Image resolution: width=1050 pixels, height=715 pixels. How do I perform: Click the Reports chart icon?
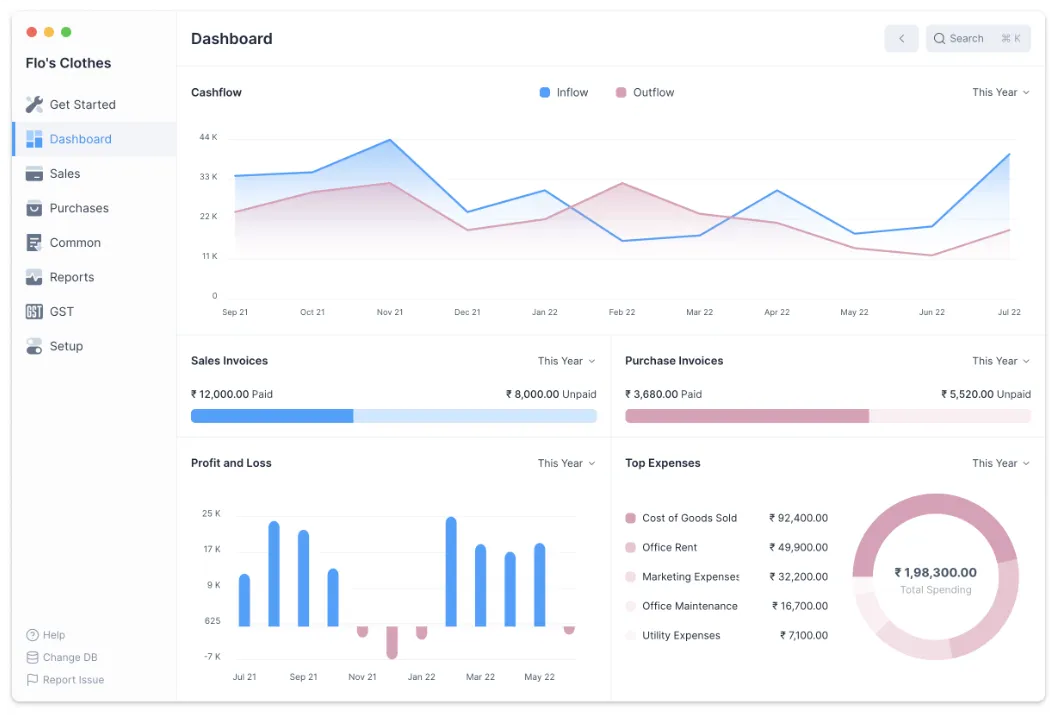(x=34, y=277)
